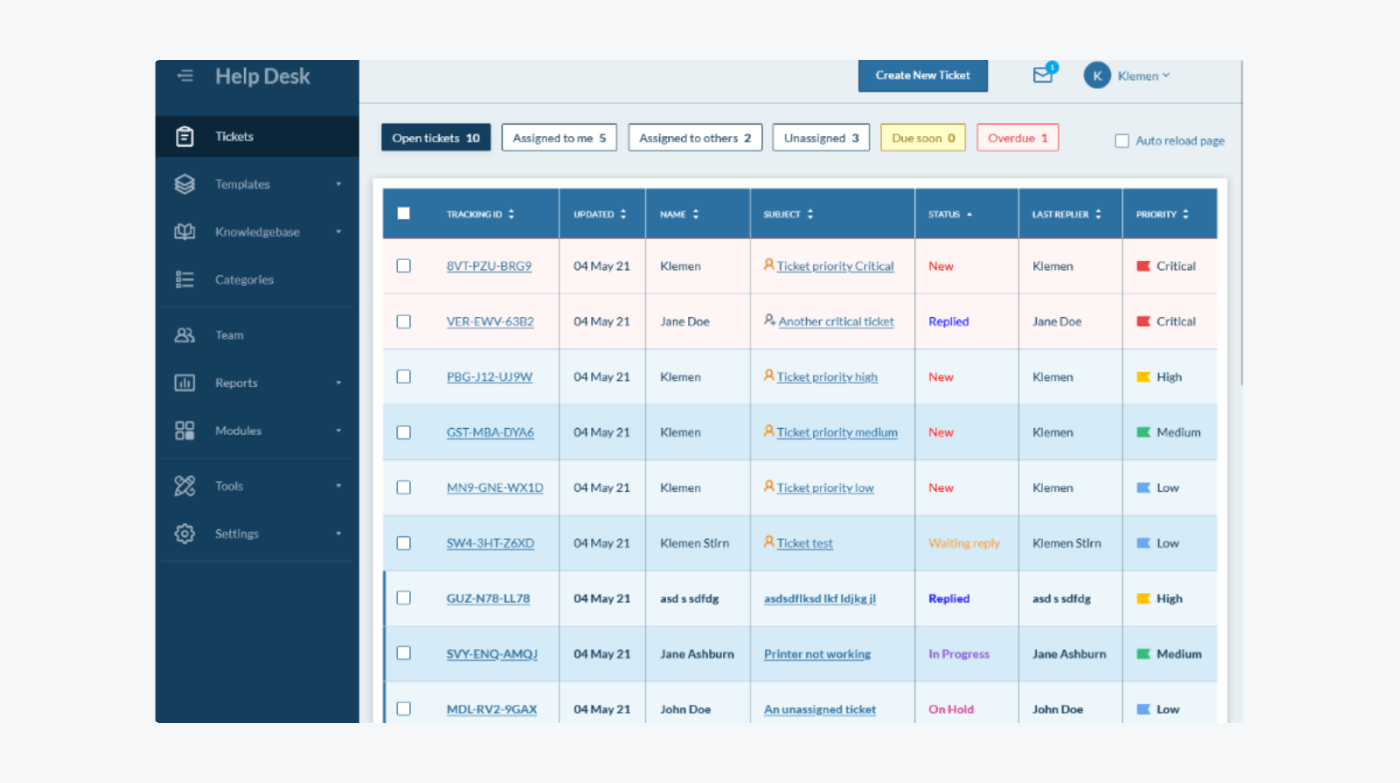Click the Low flag on row MN9-GNE-WX1D

(1143, 488)
